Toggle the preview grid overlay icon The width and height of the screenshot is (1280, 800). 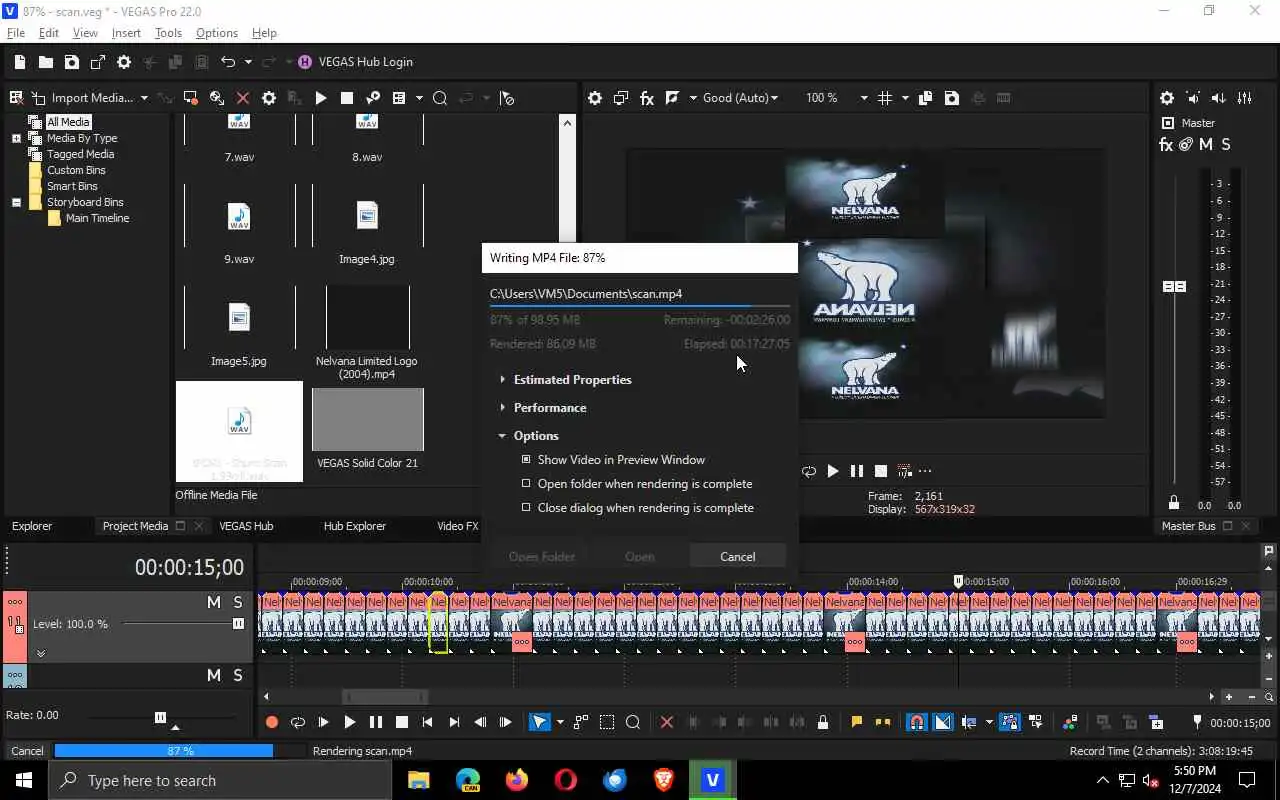click(885, 98)
